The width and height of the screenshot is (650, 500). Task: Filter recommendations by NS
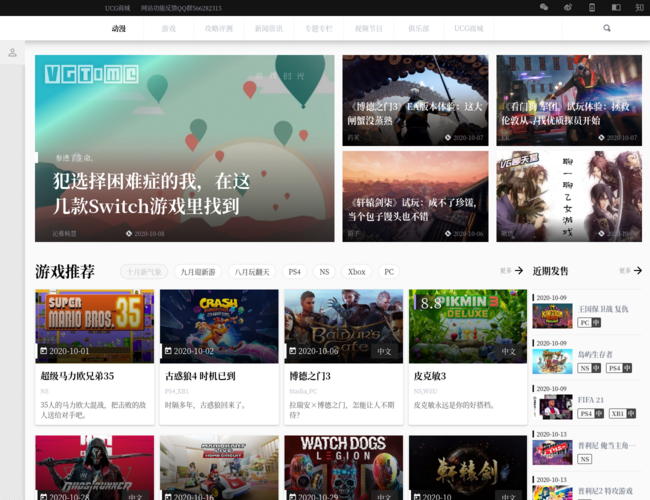click(x=324, y=272)
